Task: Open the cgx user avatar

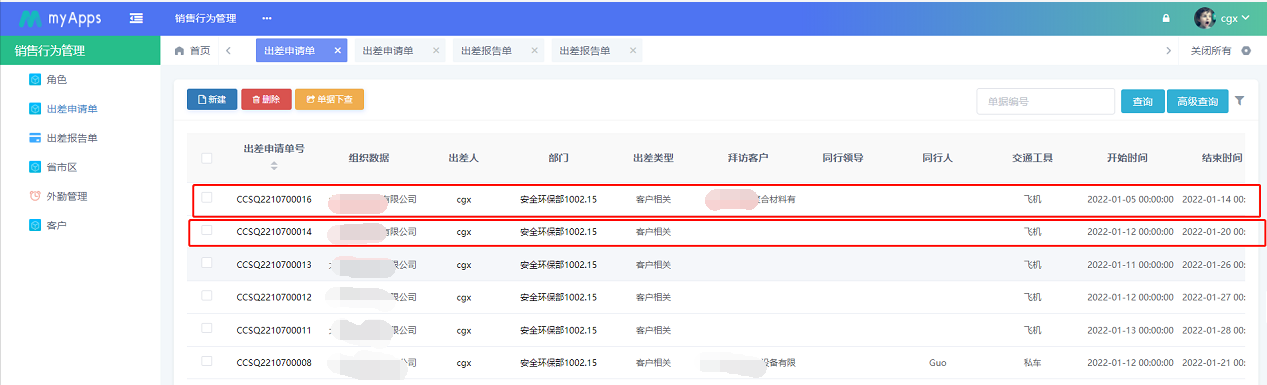Action: [x=1205, y=18]
